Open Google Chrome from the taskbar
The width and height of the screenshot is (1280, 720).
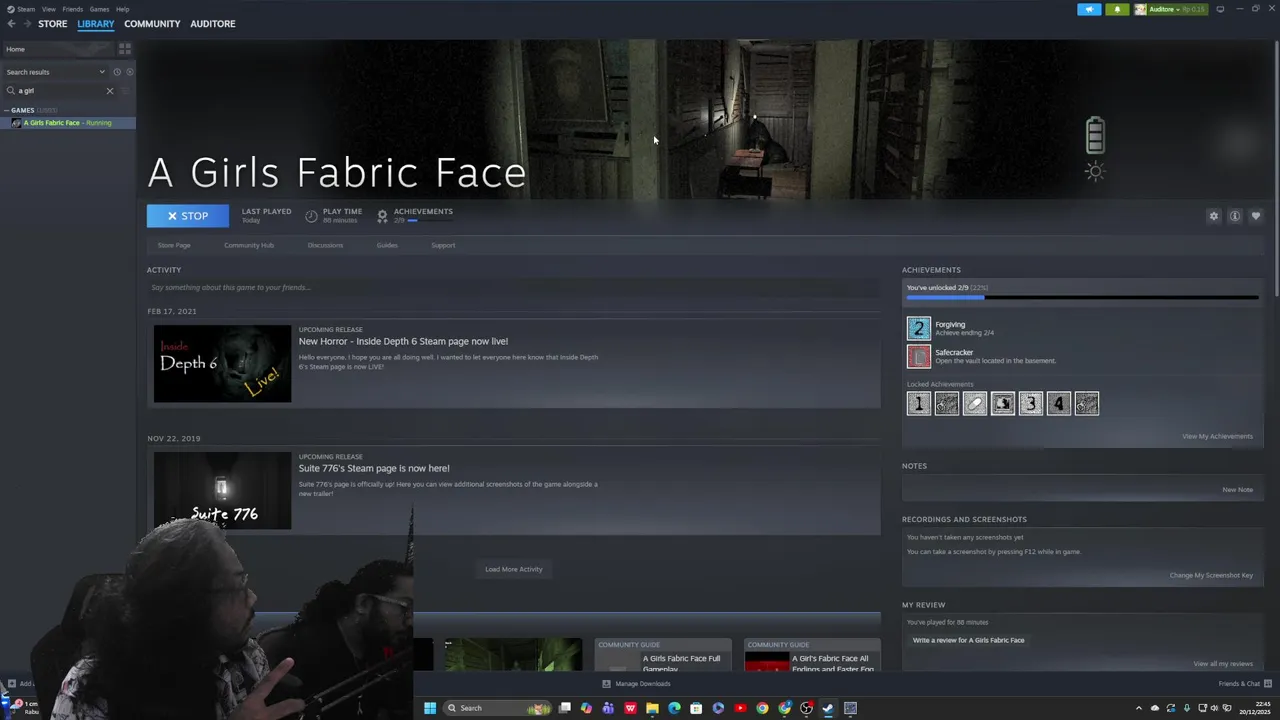click(762, 708)
